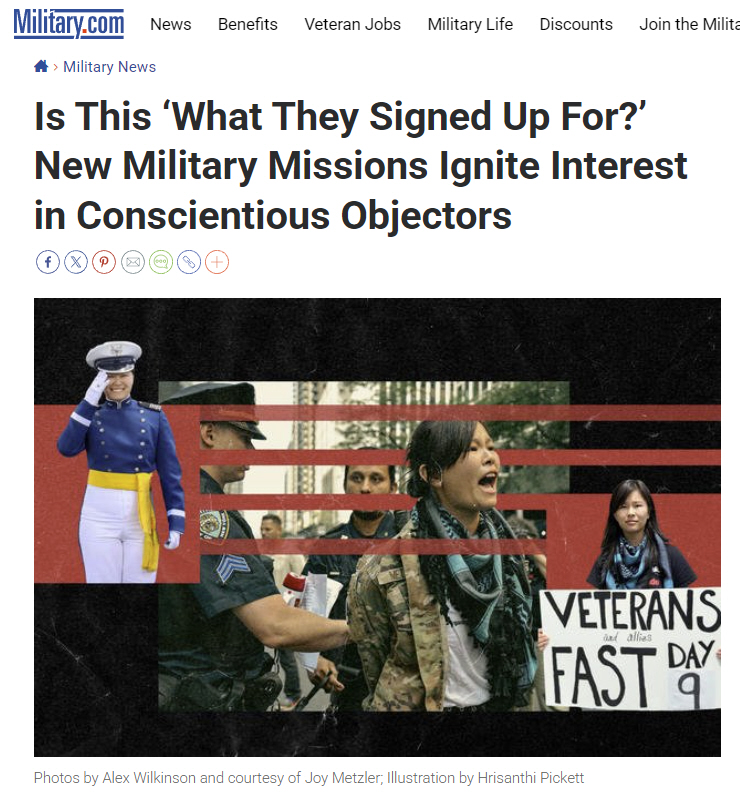This screenshot has height=799, width=740.
Task: Open the Benefits menu
Action: tap(248, 24)
